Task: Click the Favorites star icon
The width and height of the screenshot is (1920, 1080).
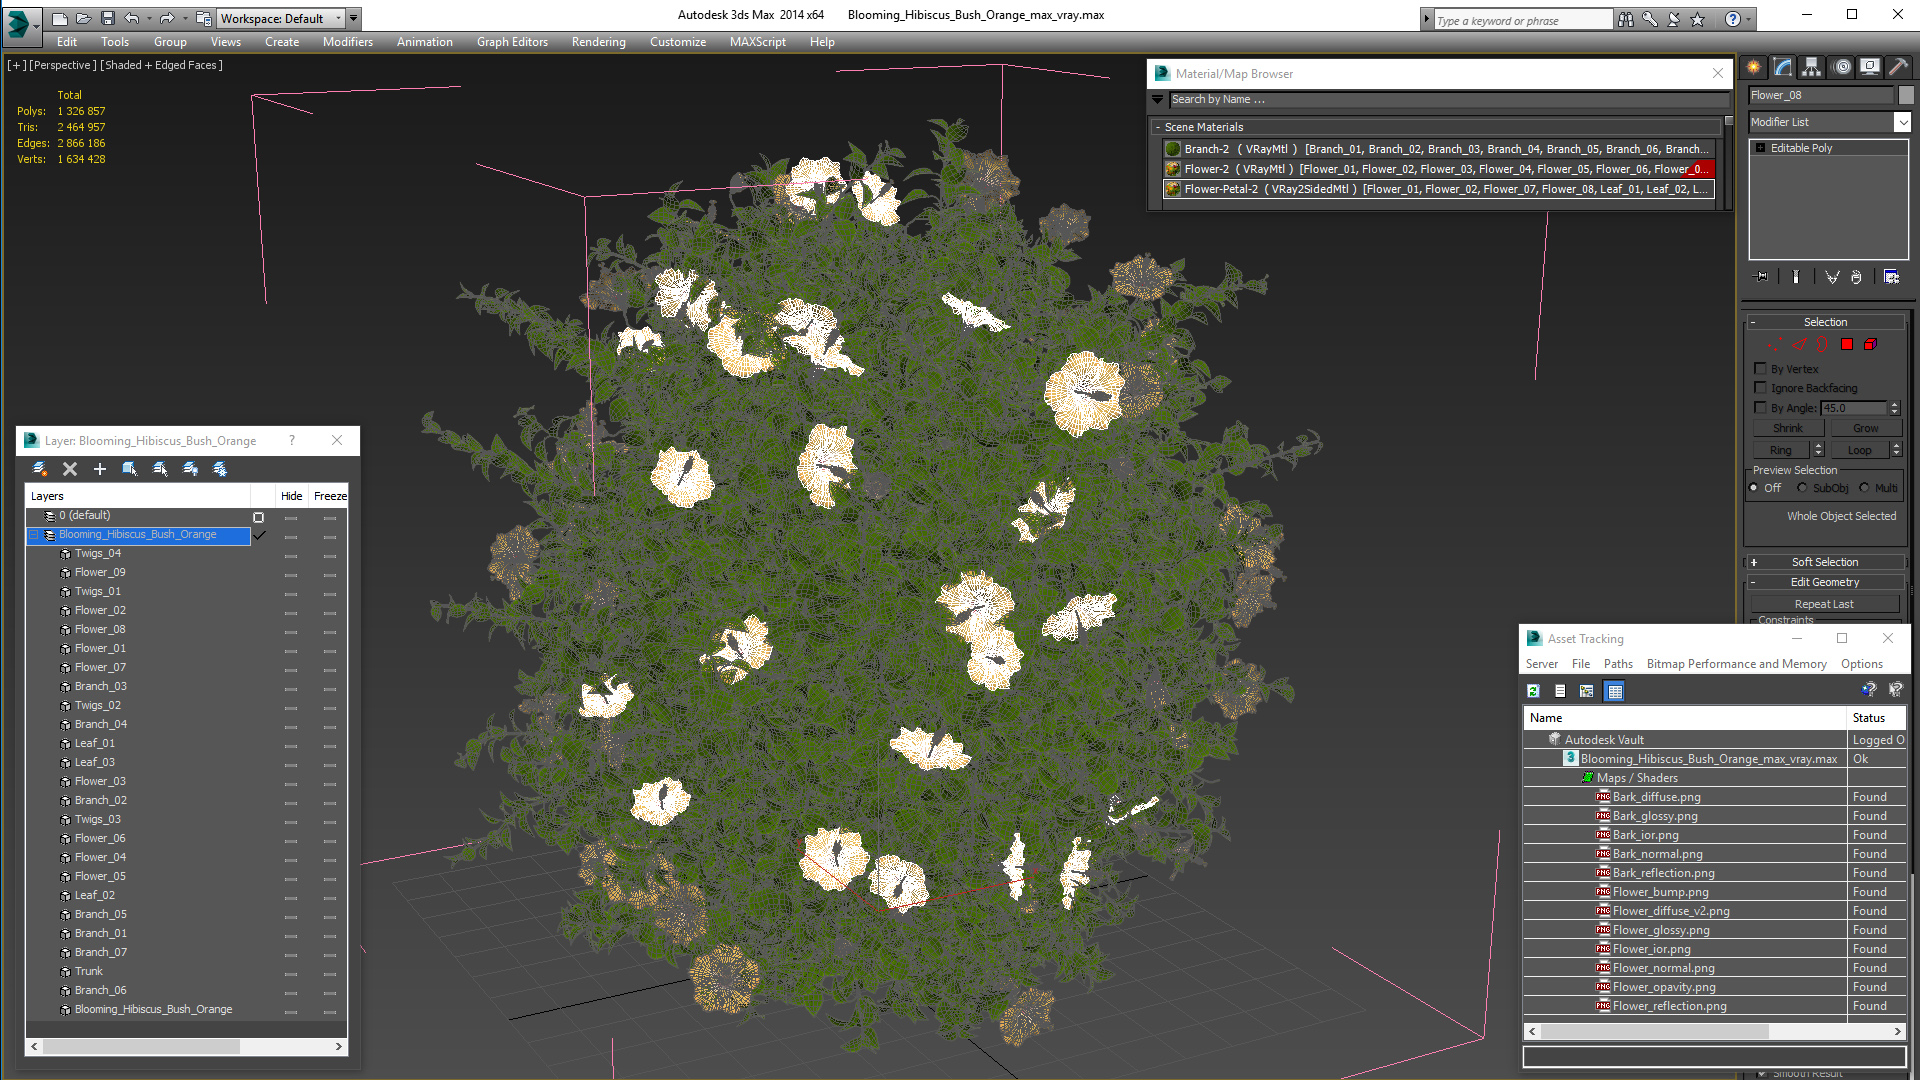Action: pyautogui.click(x=1698, y=19)
